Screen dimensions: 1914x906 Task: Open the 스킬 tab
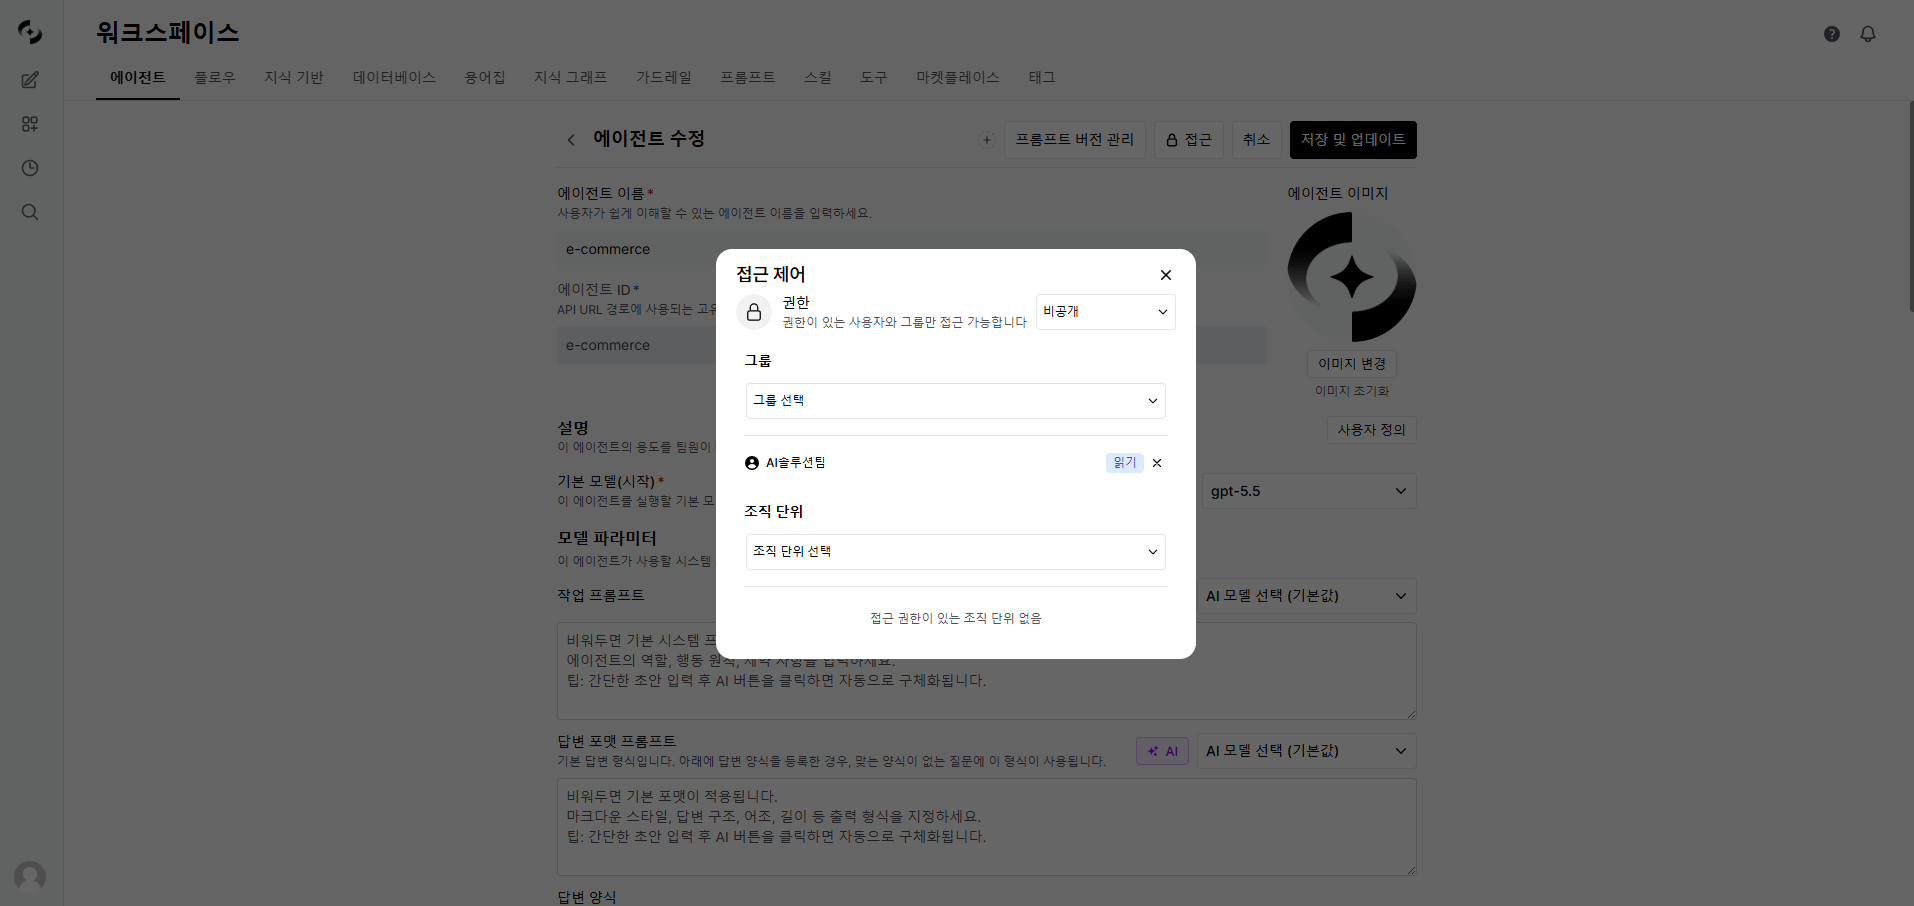[818, 78]
